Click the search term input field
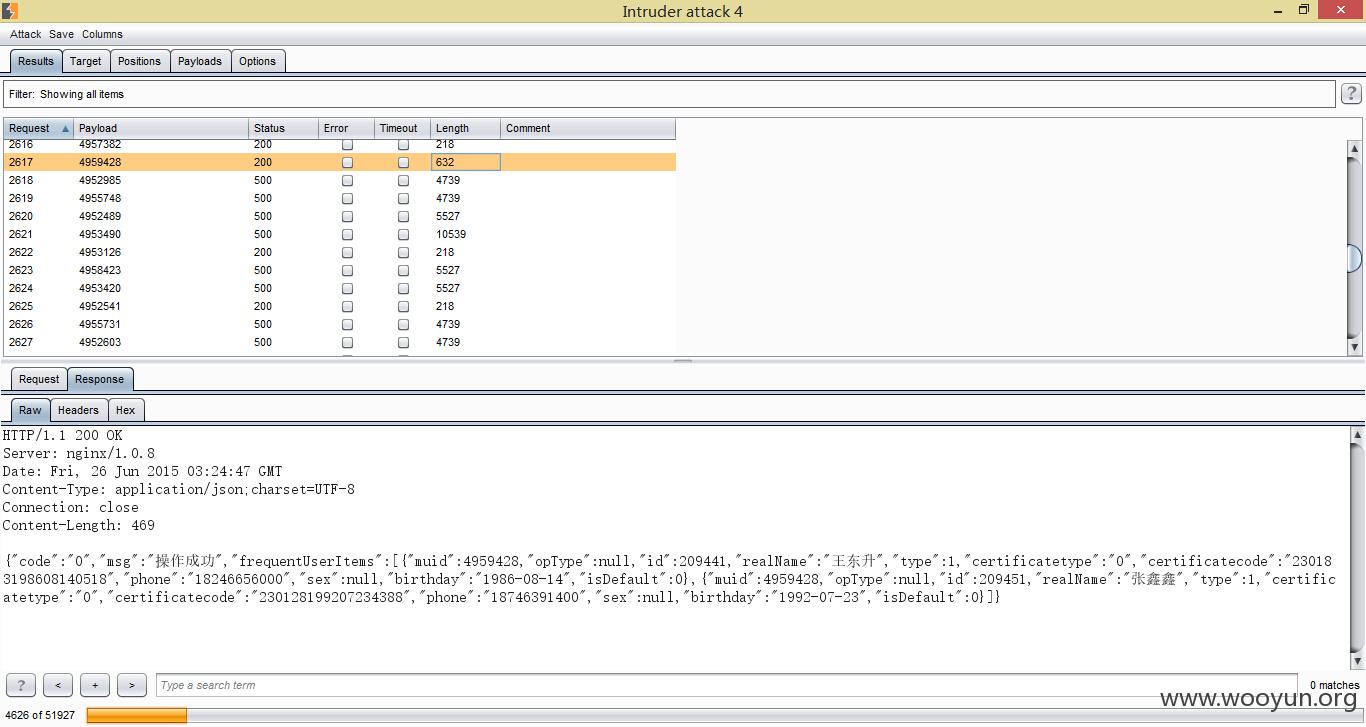 (x=727, y=685)
